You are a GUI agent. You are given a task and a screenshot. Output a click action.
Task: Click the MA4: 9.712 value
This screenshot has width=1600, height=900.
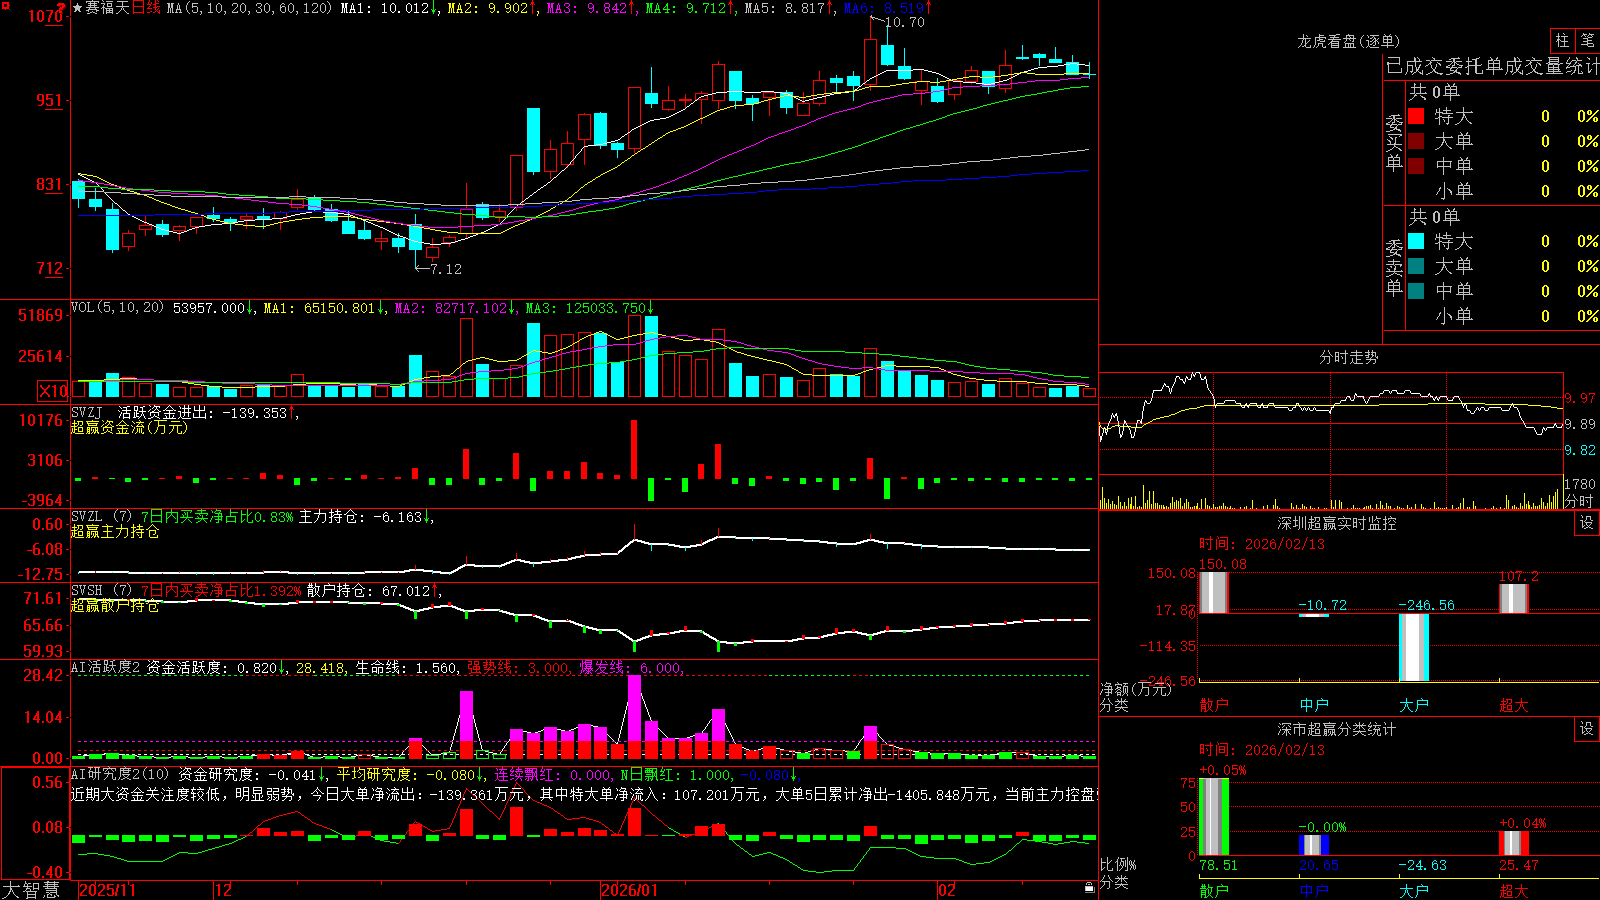[x=691, y=8]
